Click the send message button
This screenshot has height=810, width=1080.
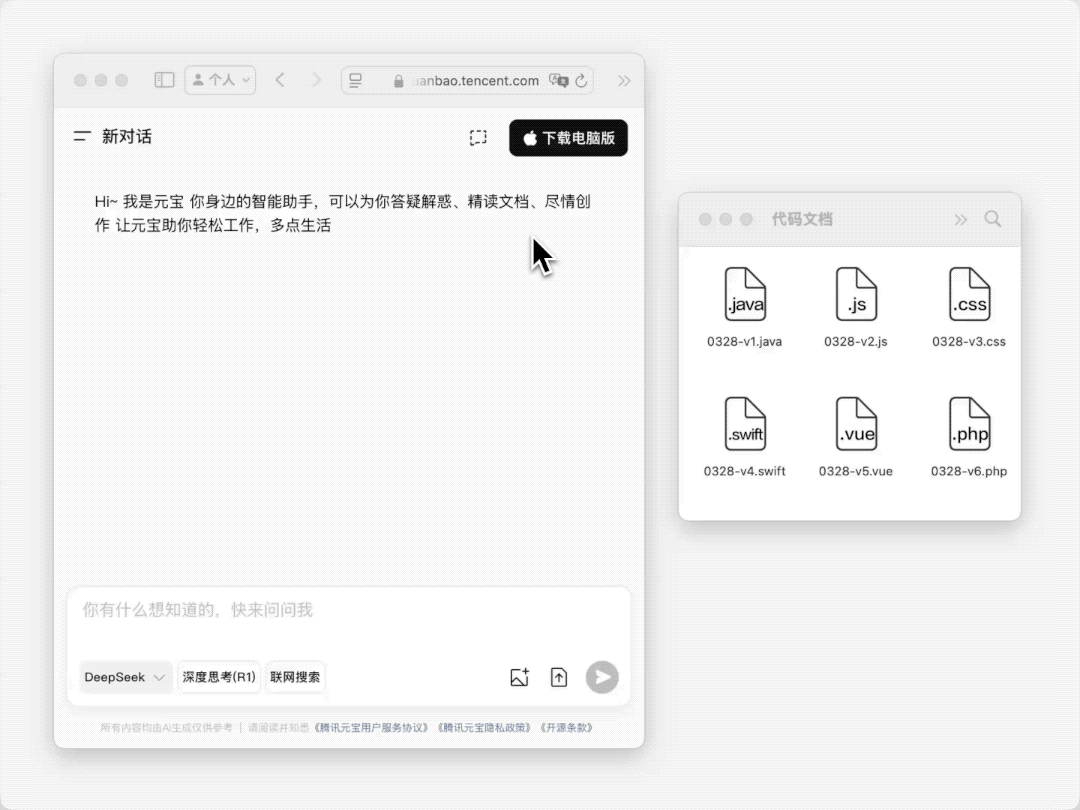pos(602,677)
